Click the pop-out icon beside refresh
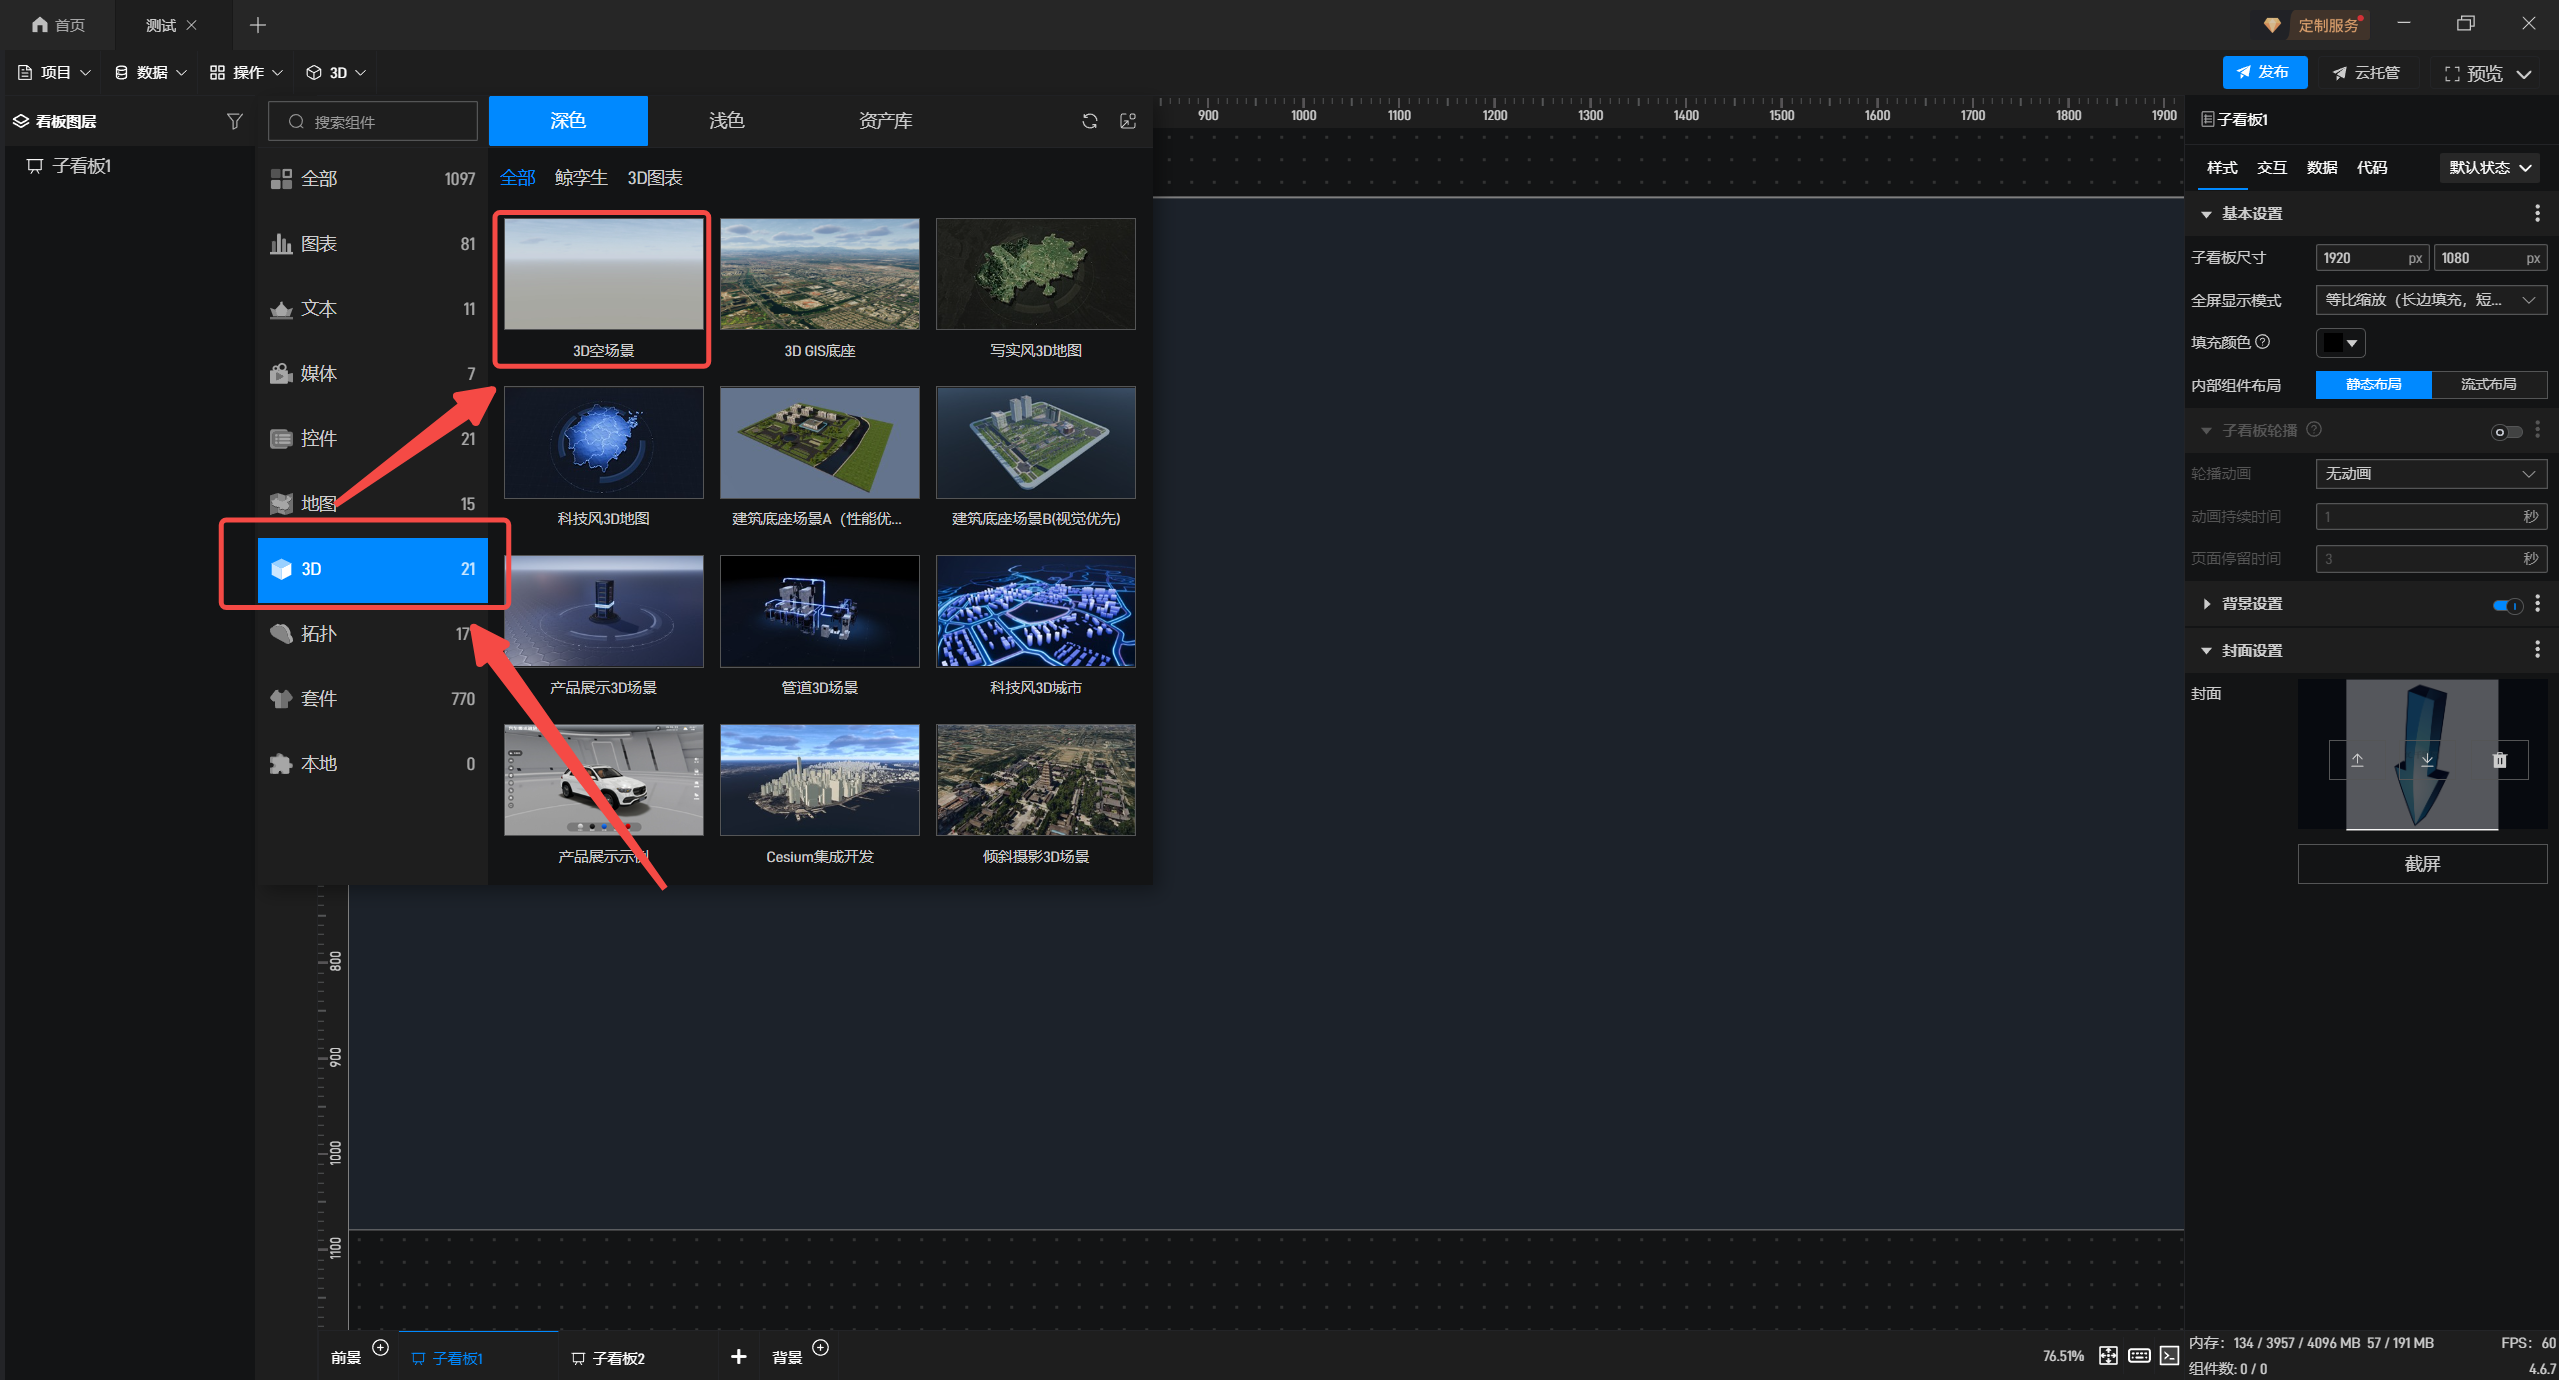Viewport: 2559px width, 1380px height. (1128, 121)
